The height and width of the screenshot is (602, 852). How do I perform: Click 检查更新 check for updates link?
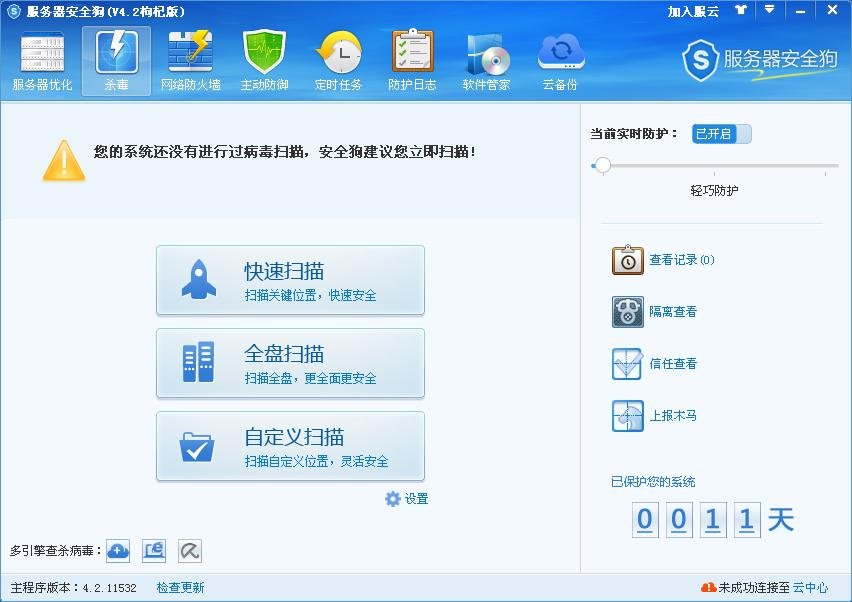[x=180, y=587]
